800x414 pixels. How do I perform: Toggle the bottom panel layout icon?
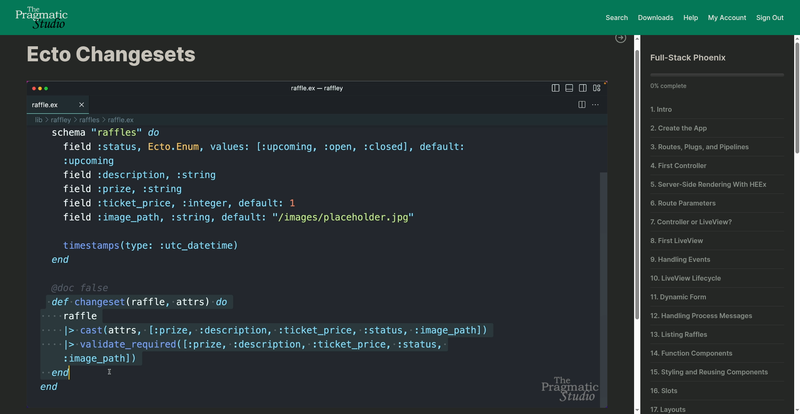tap(569, 88)
